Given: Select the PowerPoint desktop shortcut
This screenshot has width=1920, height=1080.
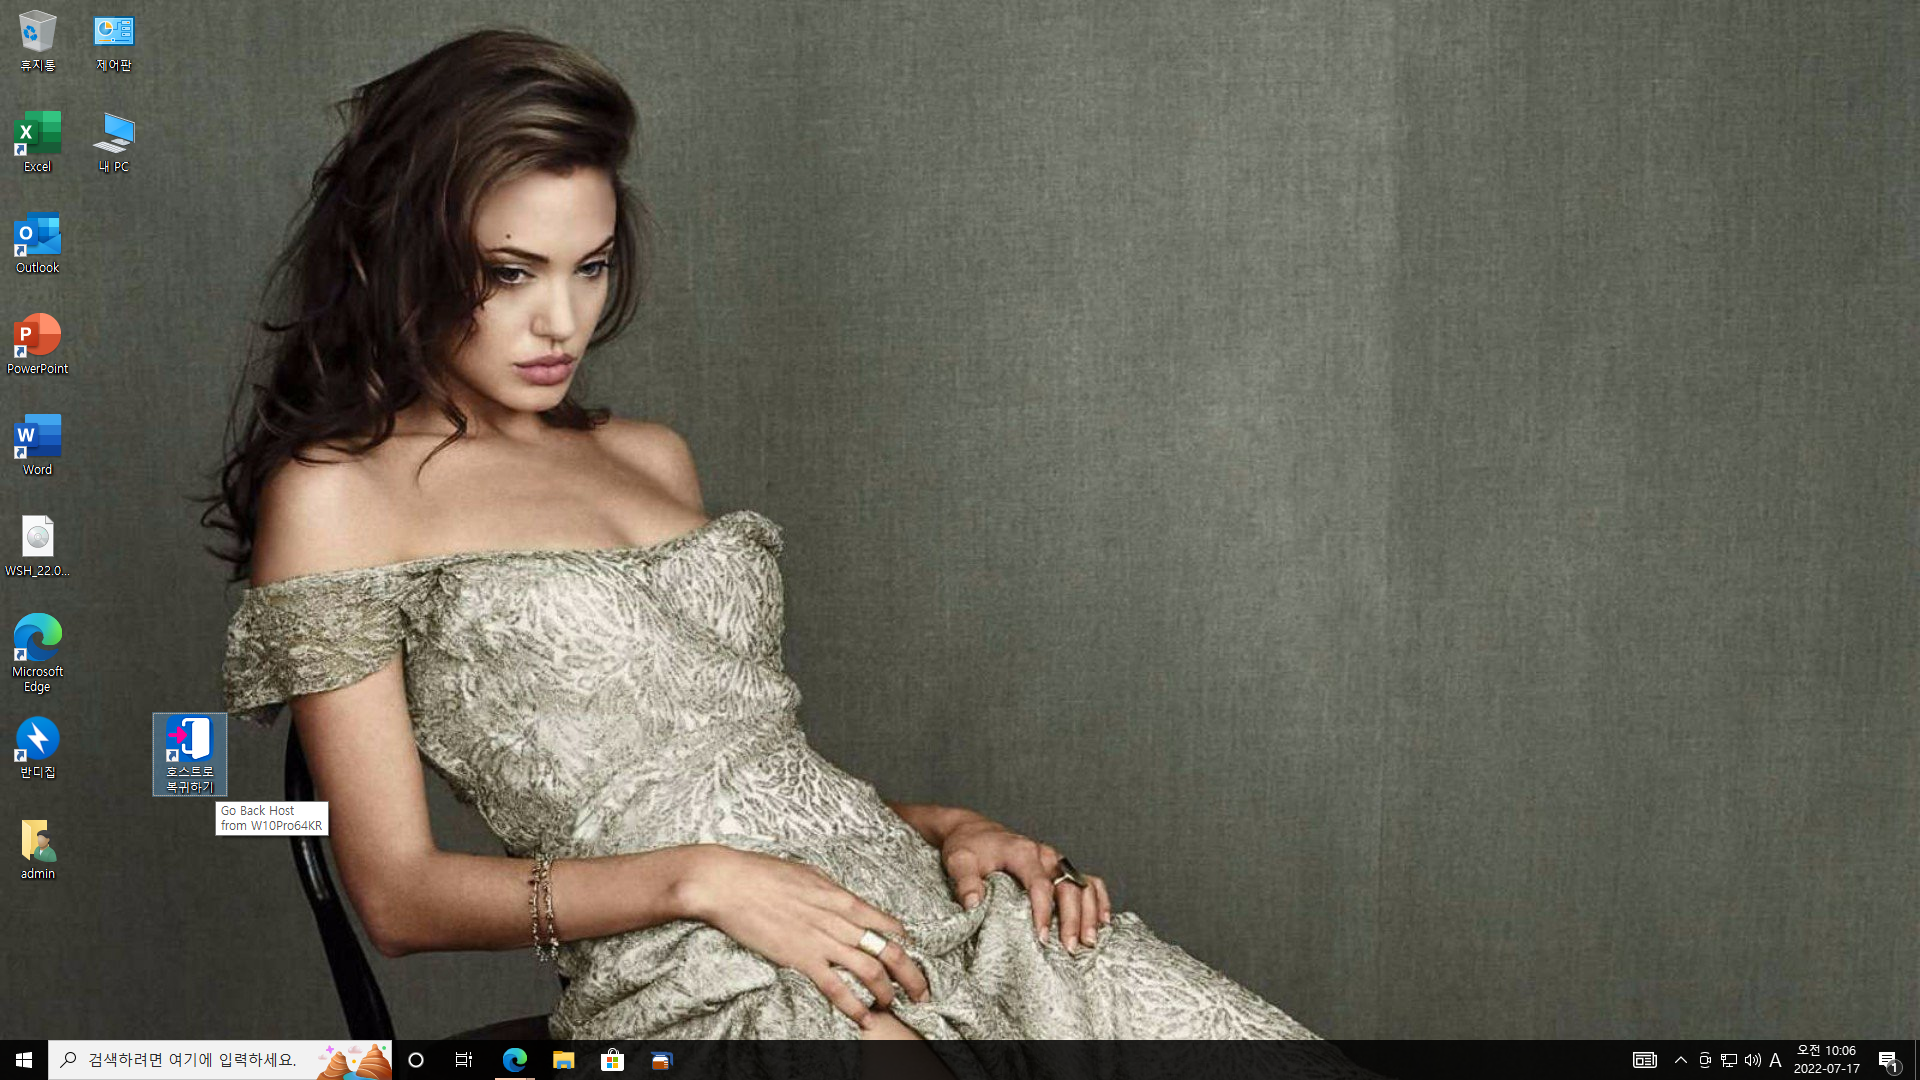Looking at the screenshot, I should coord(37,344).
